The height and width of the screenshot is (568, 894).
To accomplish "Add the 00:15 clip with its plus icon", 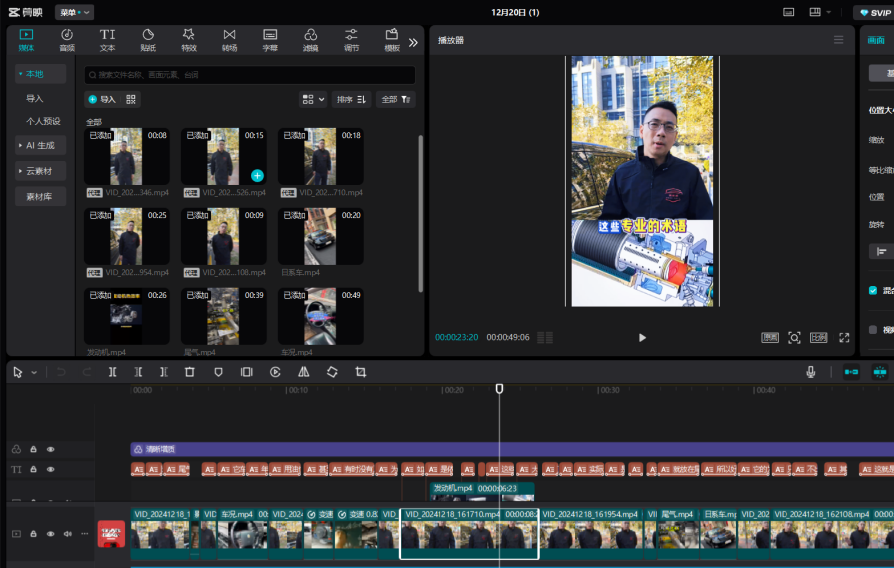I will click(257, 175).
